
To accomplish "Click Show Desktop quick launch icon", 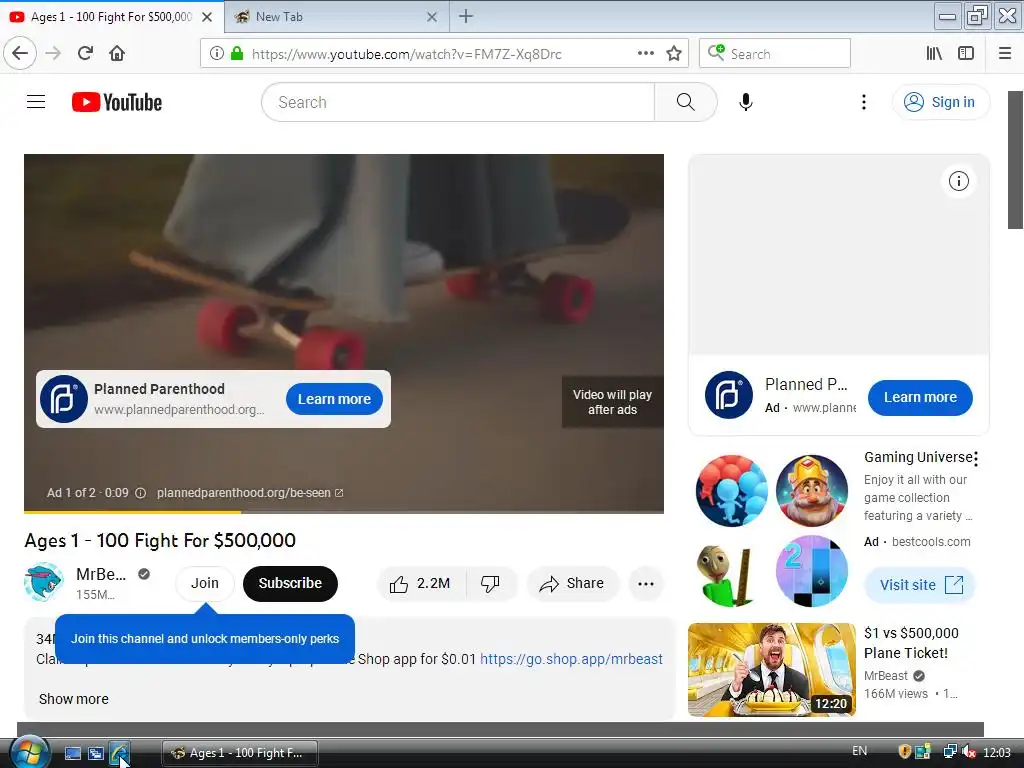I will 72,753.
